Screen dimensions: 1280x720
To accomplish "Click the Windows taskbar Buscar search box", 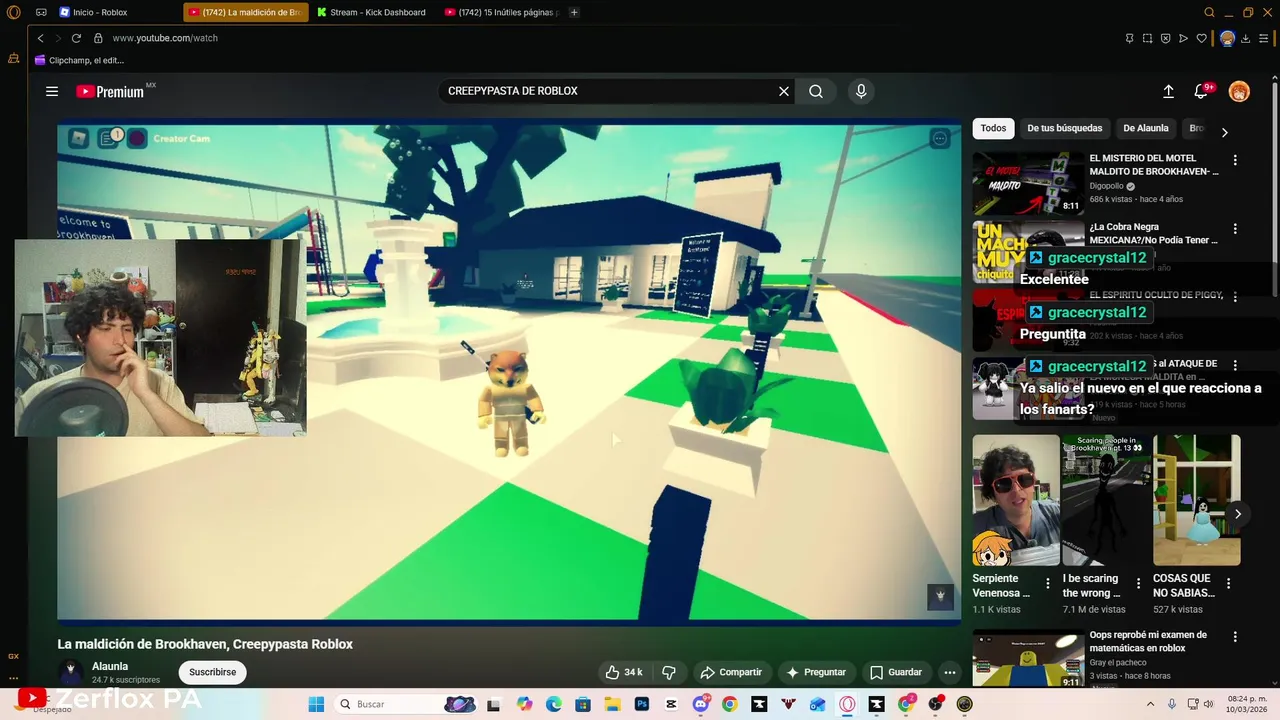I will (407, 704).
